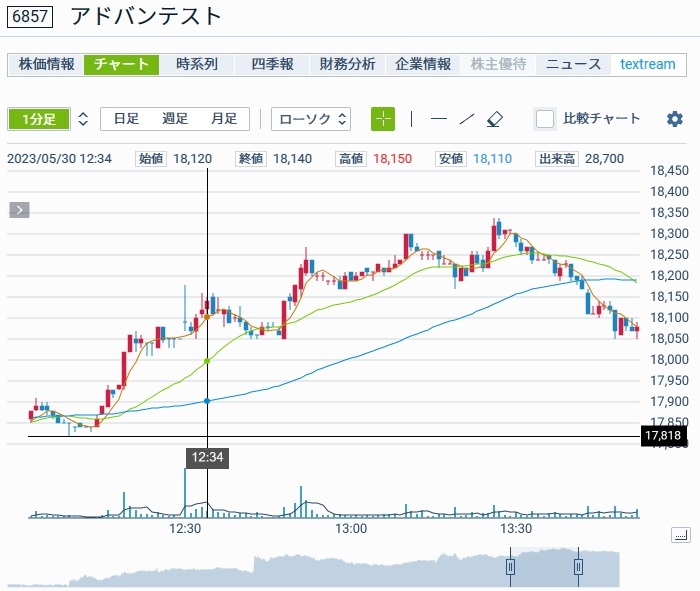Click the eraser tool icon

494,119
